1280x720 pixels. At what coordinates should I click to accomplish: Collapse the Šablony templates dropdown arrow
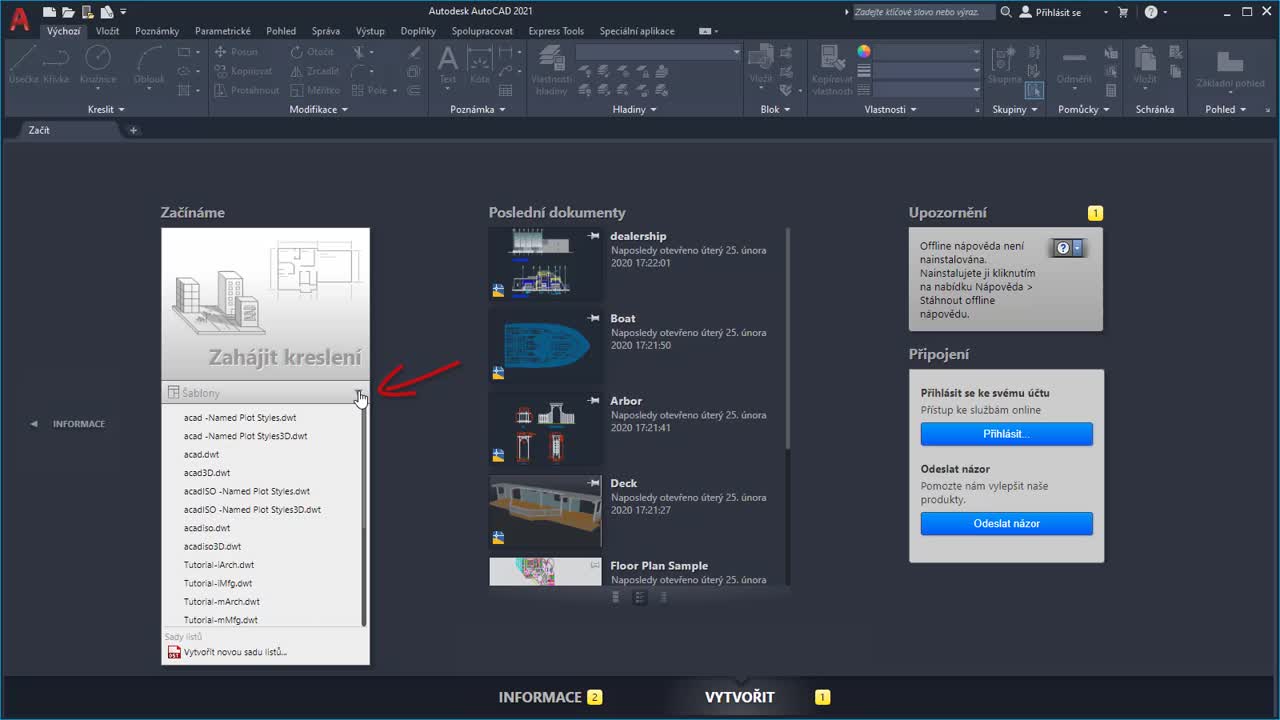(x=359, y=394)
